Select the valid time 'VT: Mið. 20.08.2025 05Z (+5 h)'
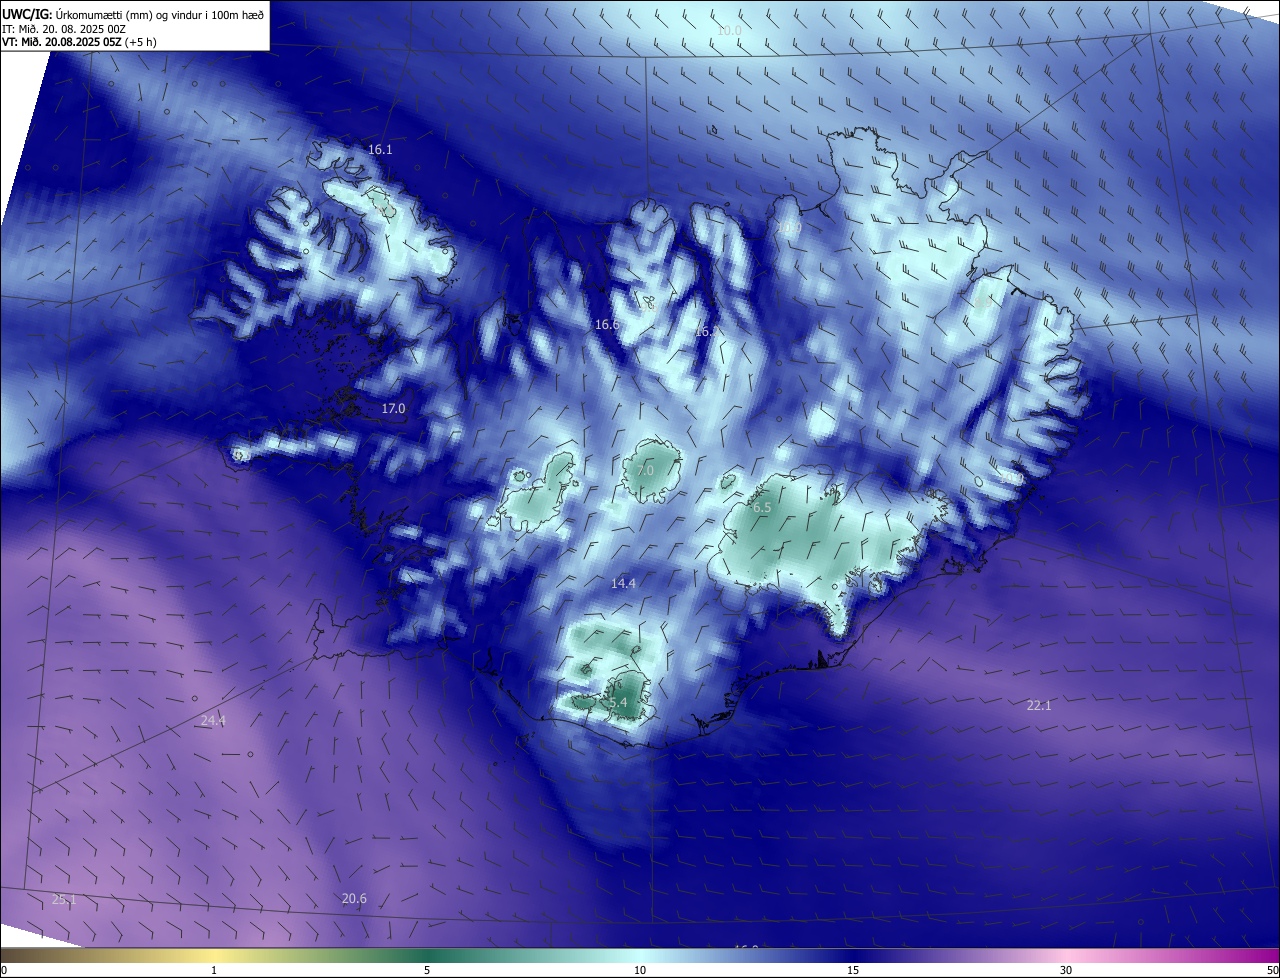This screenshot has height=978, width=1280. coord(79,42)
